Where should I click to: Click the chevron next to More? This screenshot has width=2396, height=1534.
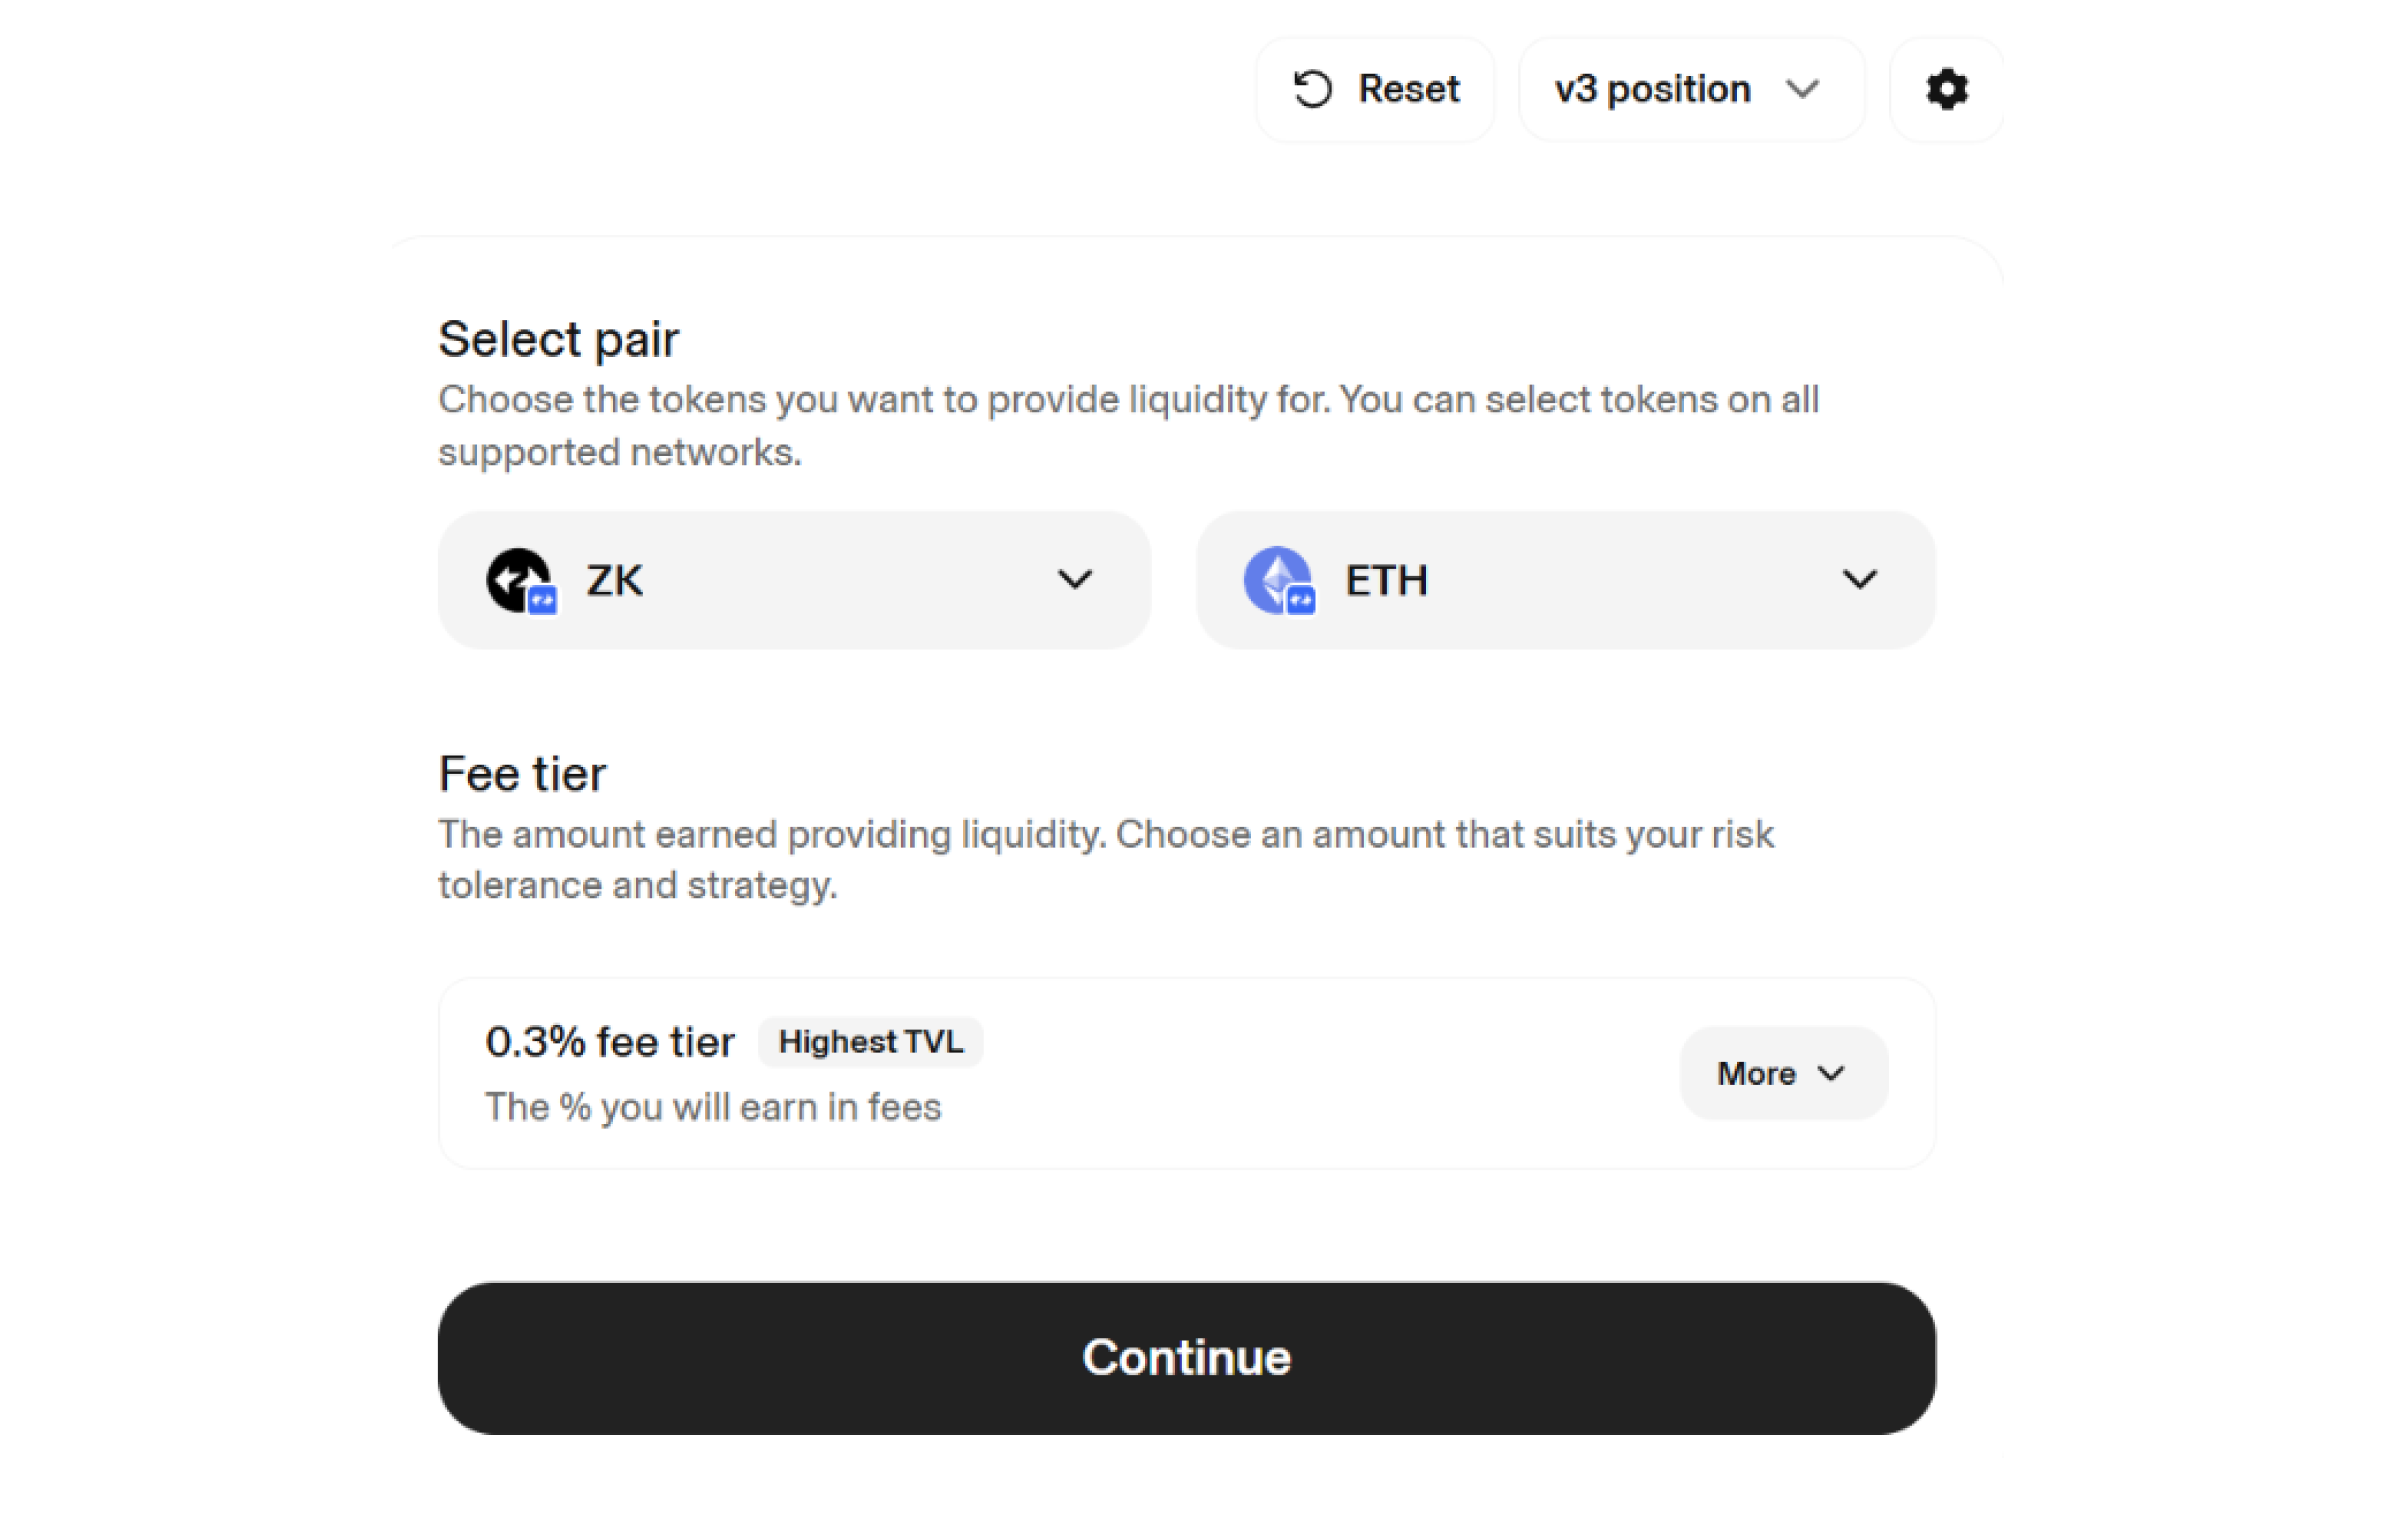(1833, 1073)
